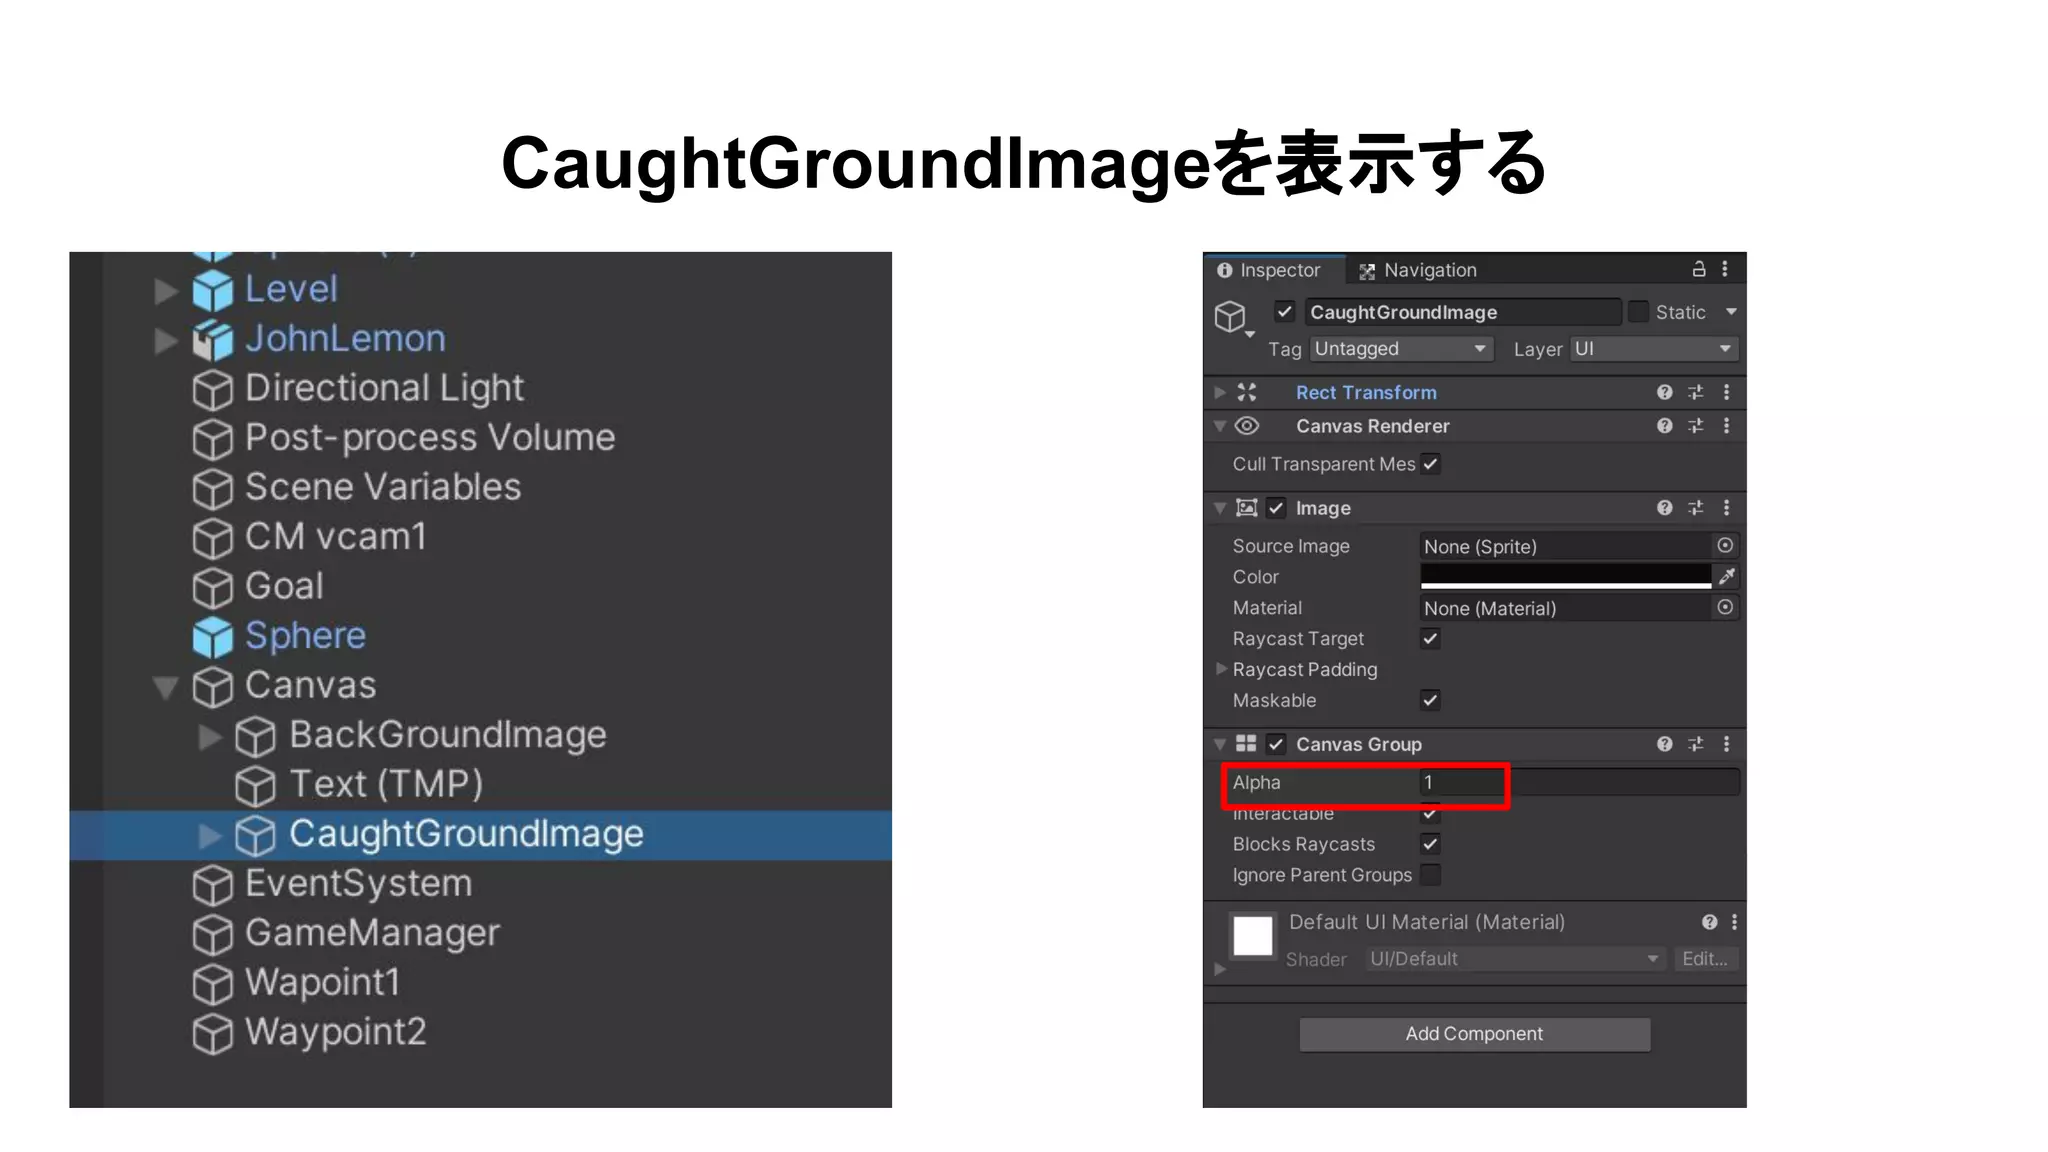Open Canvas Renderer more options menu

pos(1727,426)
